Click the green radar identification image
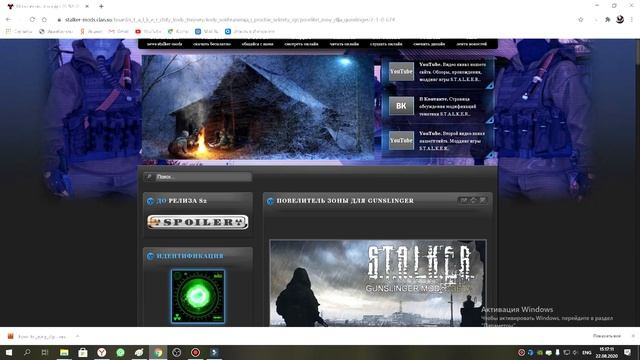Image resolution: width=640 pixels, height=360 pixels. 198,296
